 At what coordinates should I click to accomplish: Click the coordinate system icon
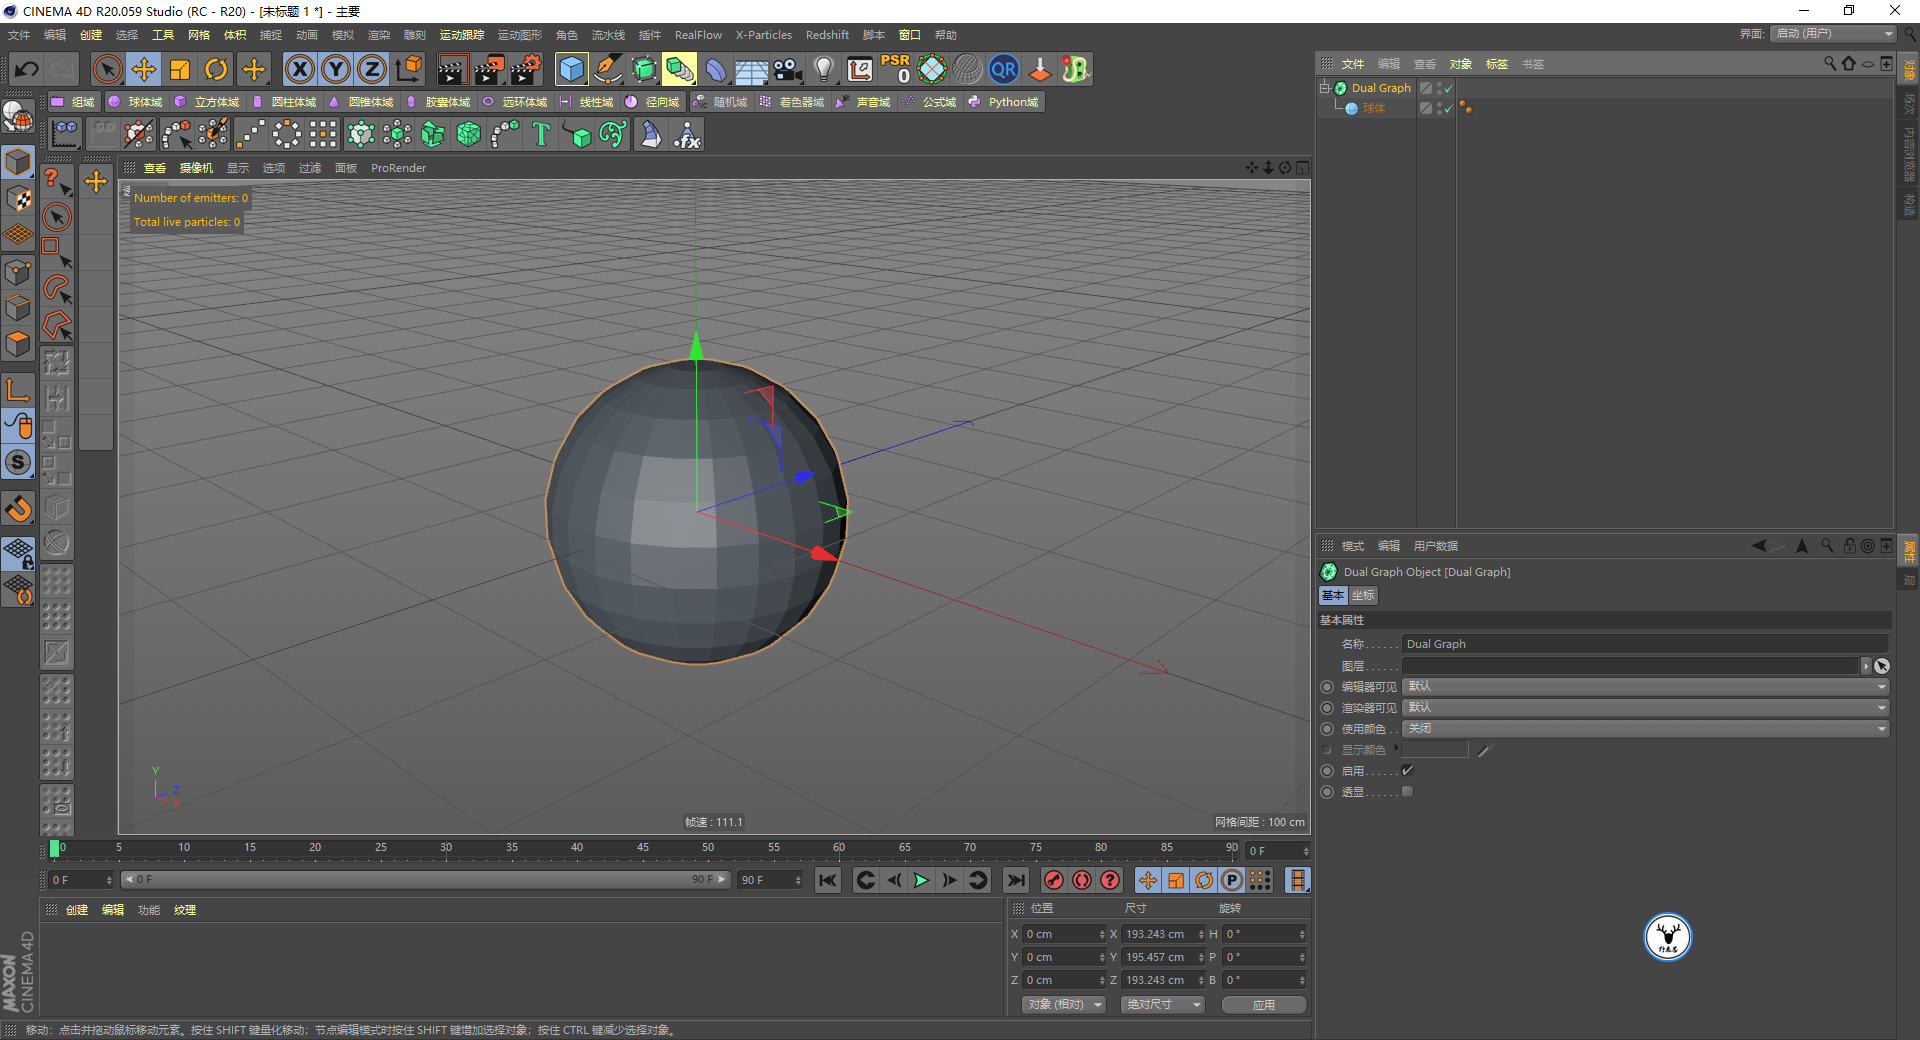click(x=409, y=69)
